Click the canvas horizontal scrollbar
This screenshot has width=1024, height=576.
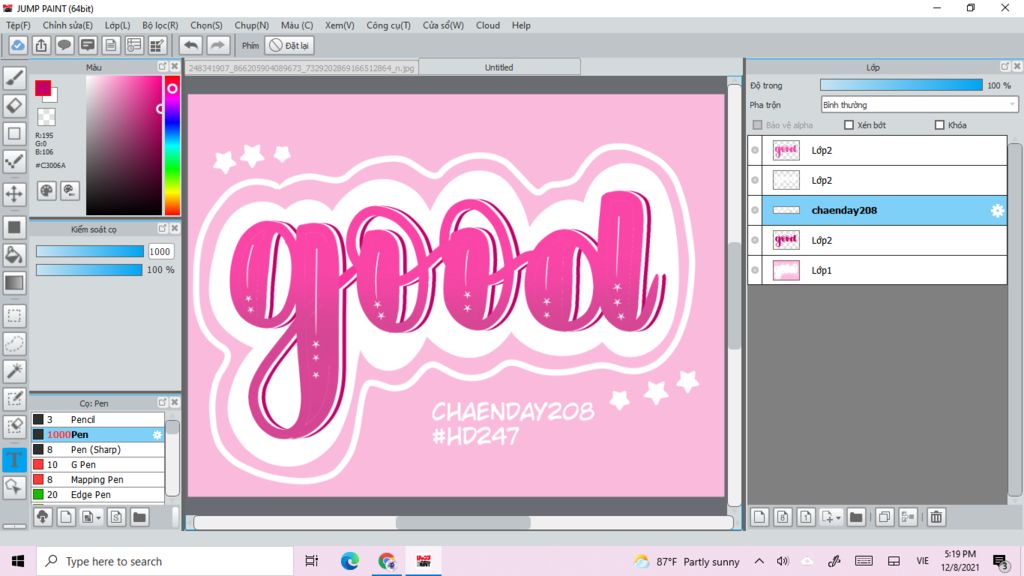point(463,522)
